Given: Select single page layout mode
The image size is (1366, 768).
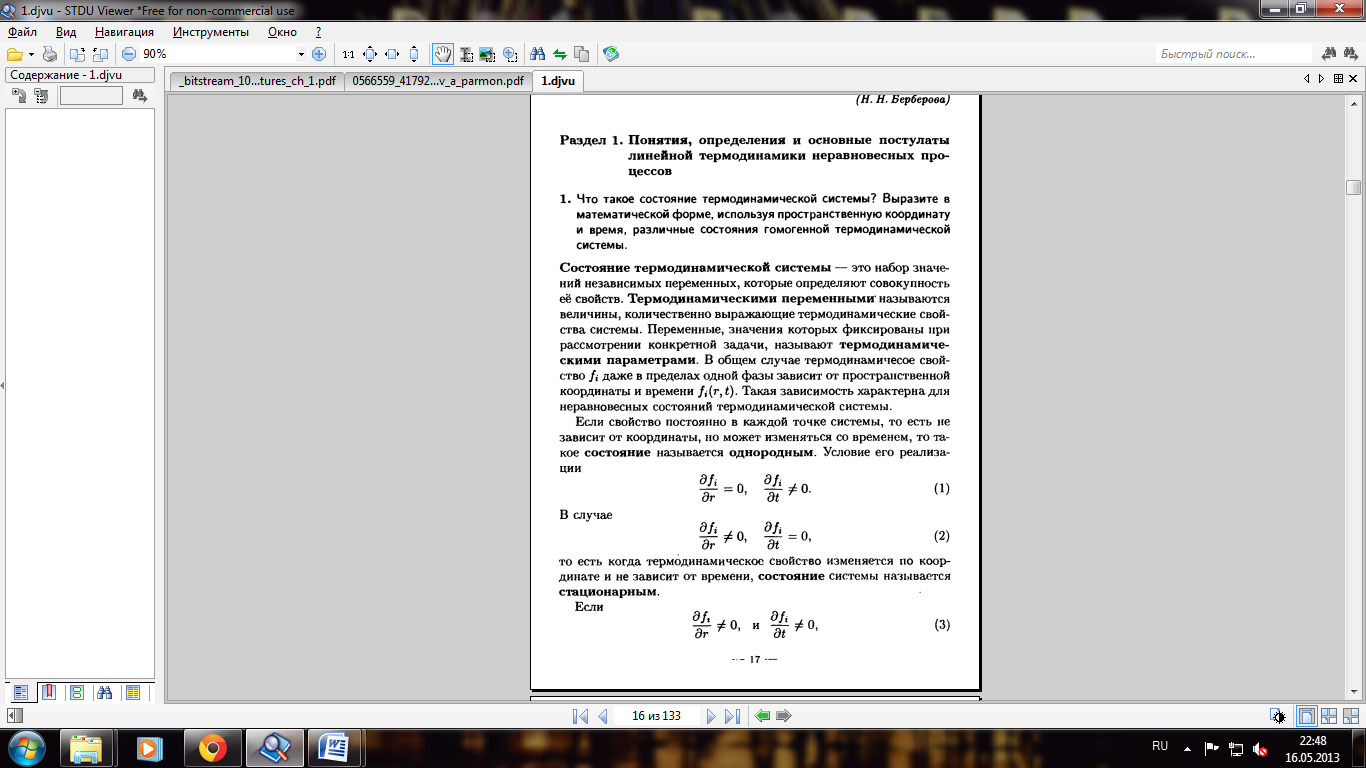Looking at the screenshot, I should coord(1306,716).
